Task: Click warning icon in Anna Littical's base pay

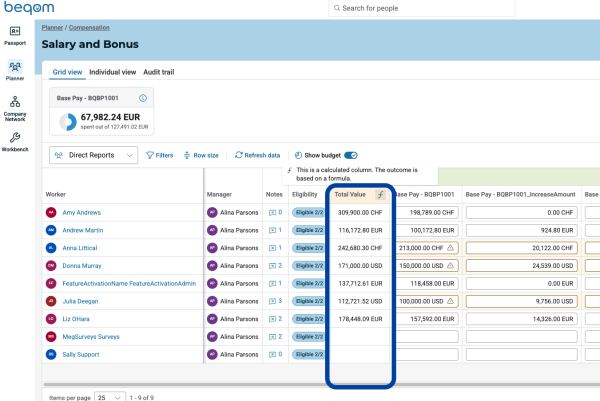Action: [x=450, y=247]
